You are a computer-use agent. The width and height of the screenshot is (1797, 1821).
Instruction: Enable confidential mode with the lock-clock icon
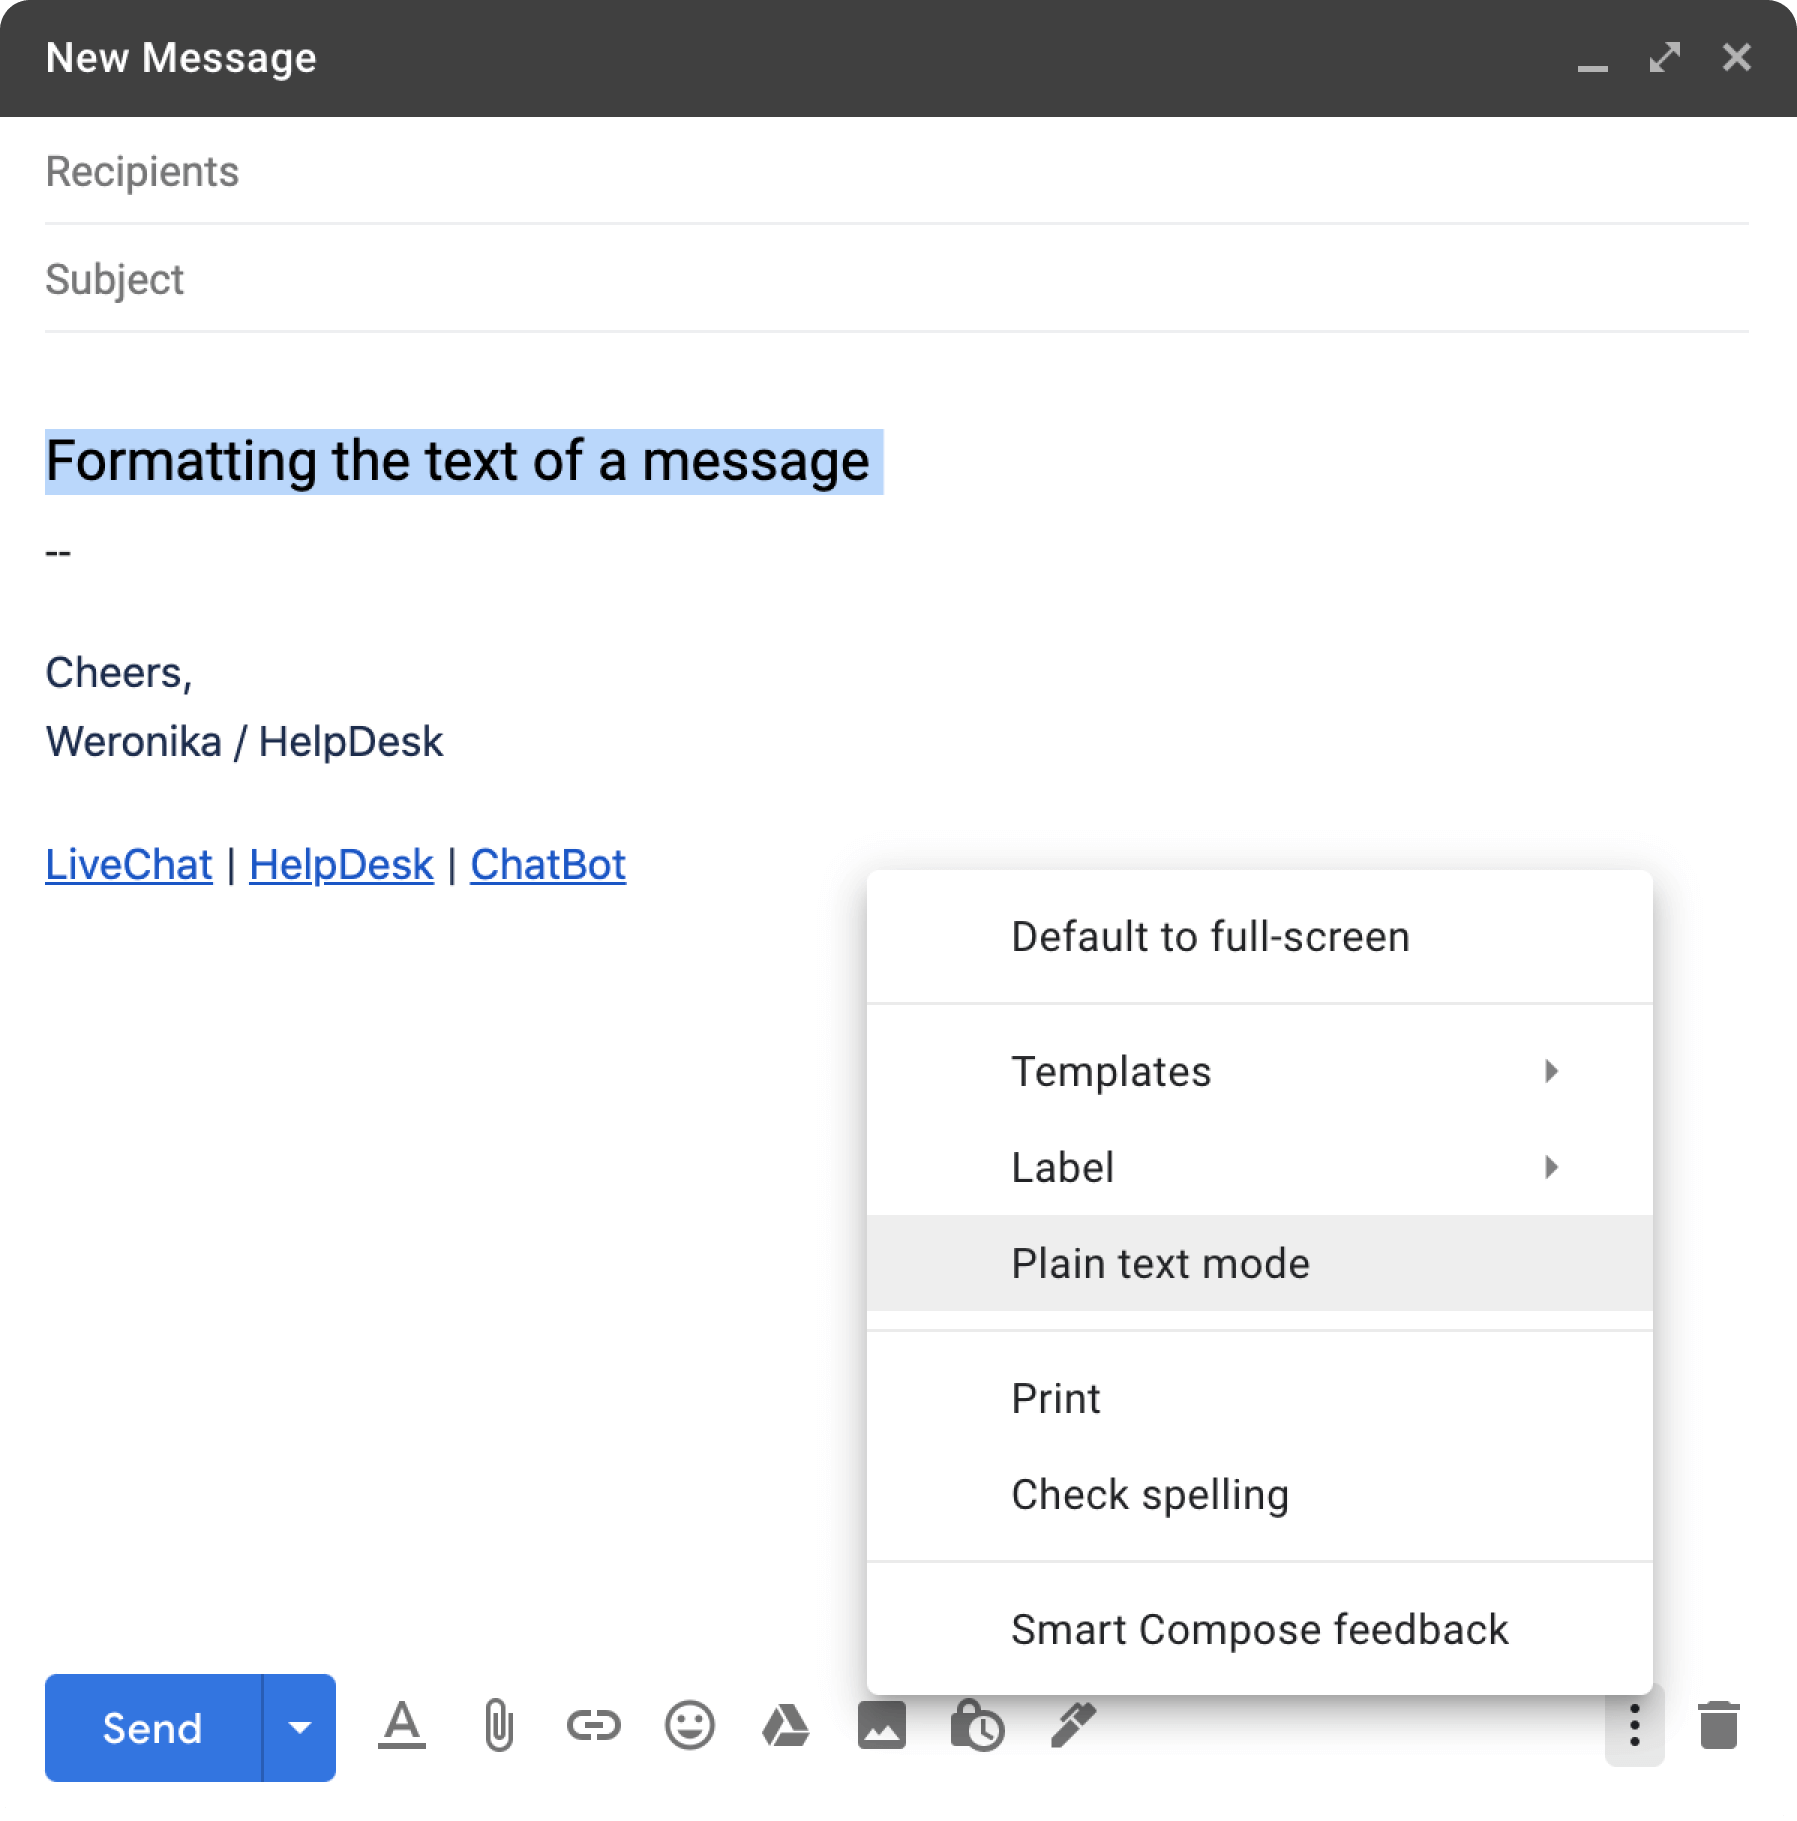pos(976,1727)
